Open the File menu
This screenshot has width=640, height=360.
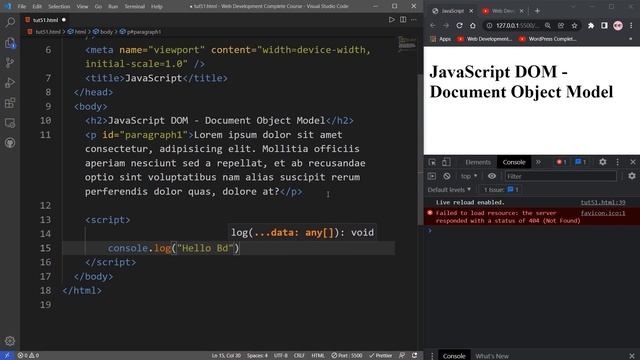click(x=22, y=7)
